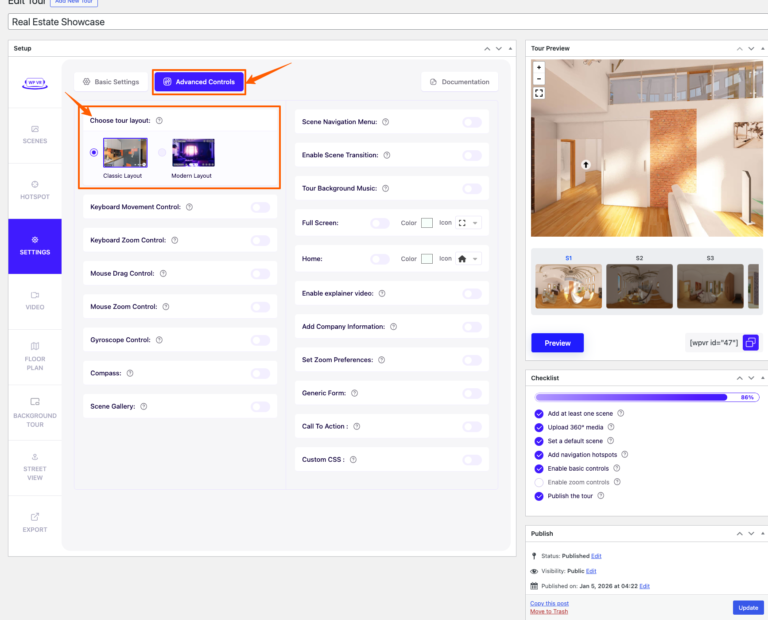
Task: Click help icon beside Mouse Zoom Control
Action: coord(166,307)
